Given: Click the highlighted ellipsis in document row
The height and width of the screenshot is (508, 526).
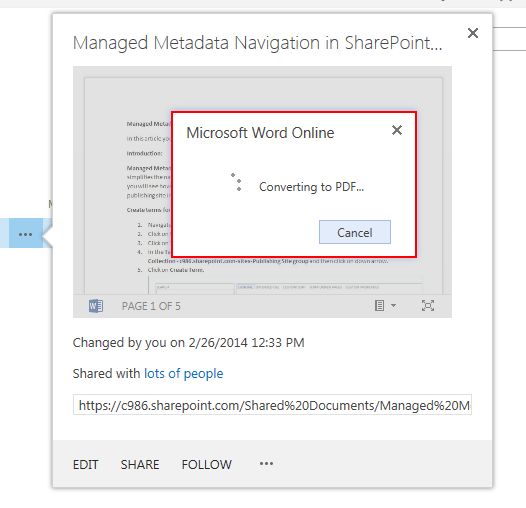Looking at the screenshot, I should pos(25,234).
